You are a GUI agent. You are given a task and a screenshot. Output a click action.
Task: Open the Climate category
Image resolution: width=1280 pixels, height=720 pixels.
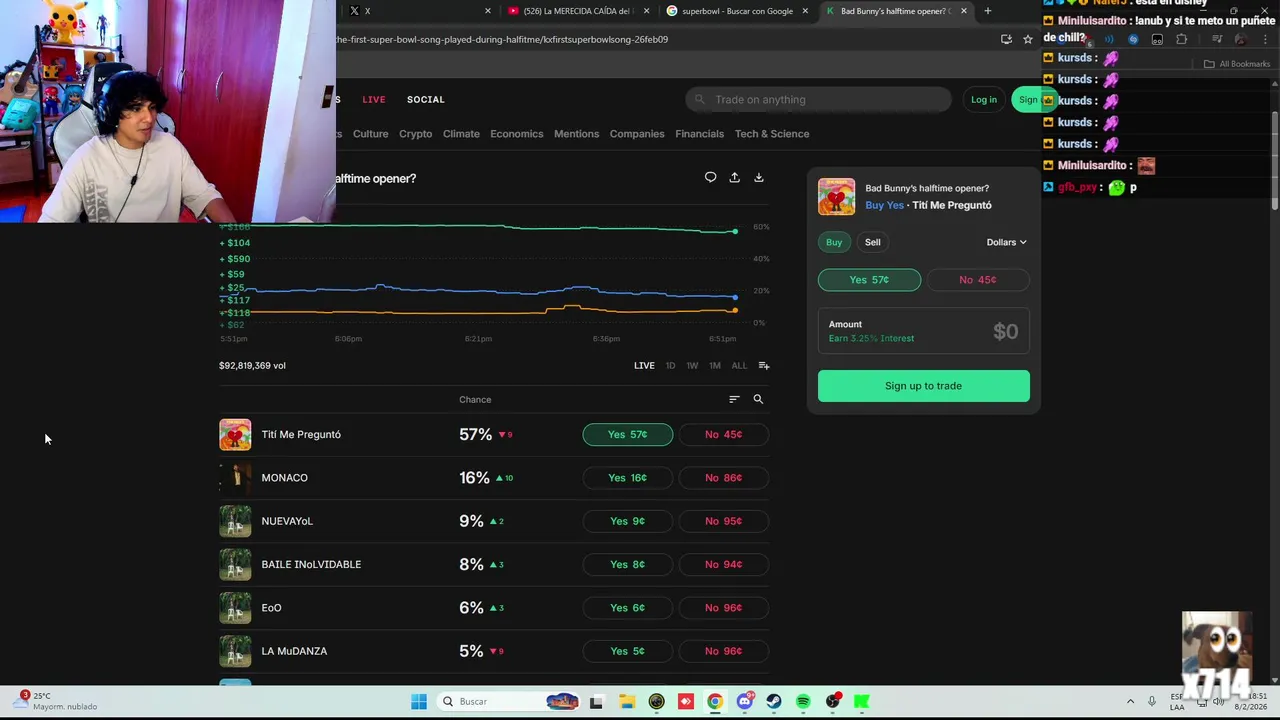[461, 134]
